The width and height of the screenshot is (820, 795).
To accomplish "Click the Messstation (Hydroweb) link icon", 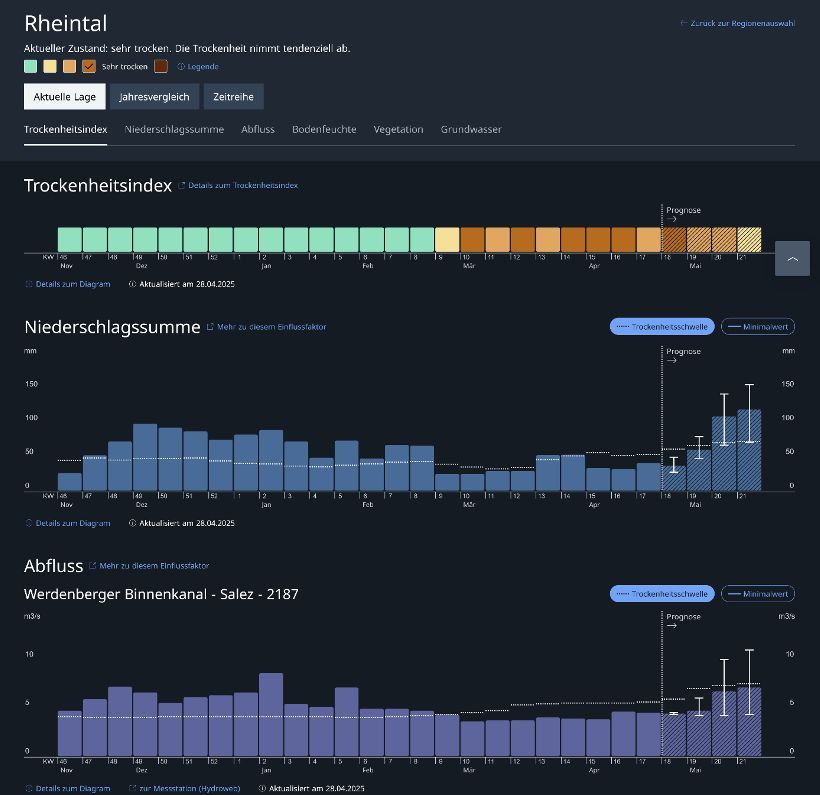I will pos(132,788).
